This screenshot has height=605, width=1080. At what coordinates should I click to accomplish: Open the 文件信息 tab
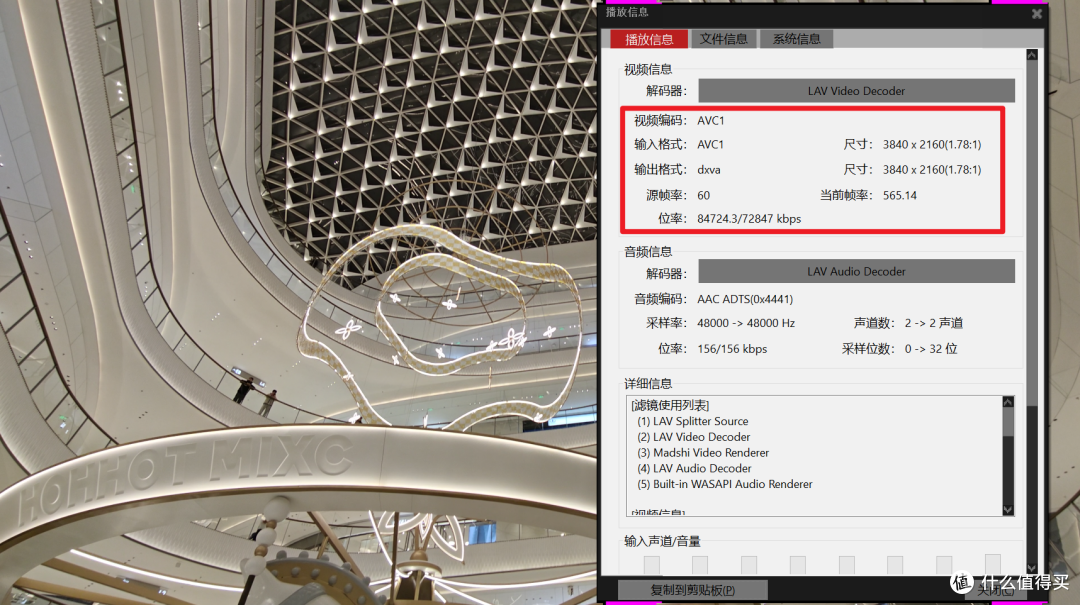point(723,39)
